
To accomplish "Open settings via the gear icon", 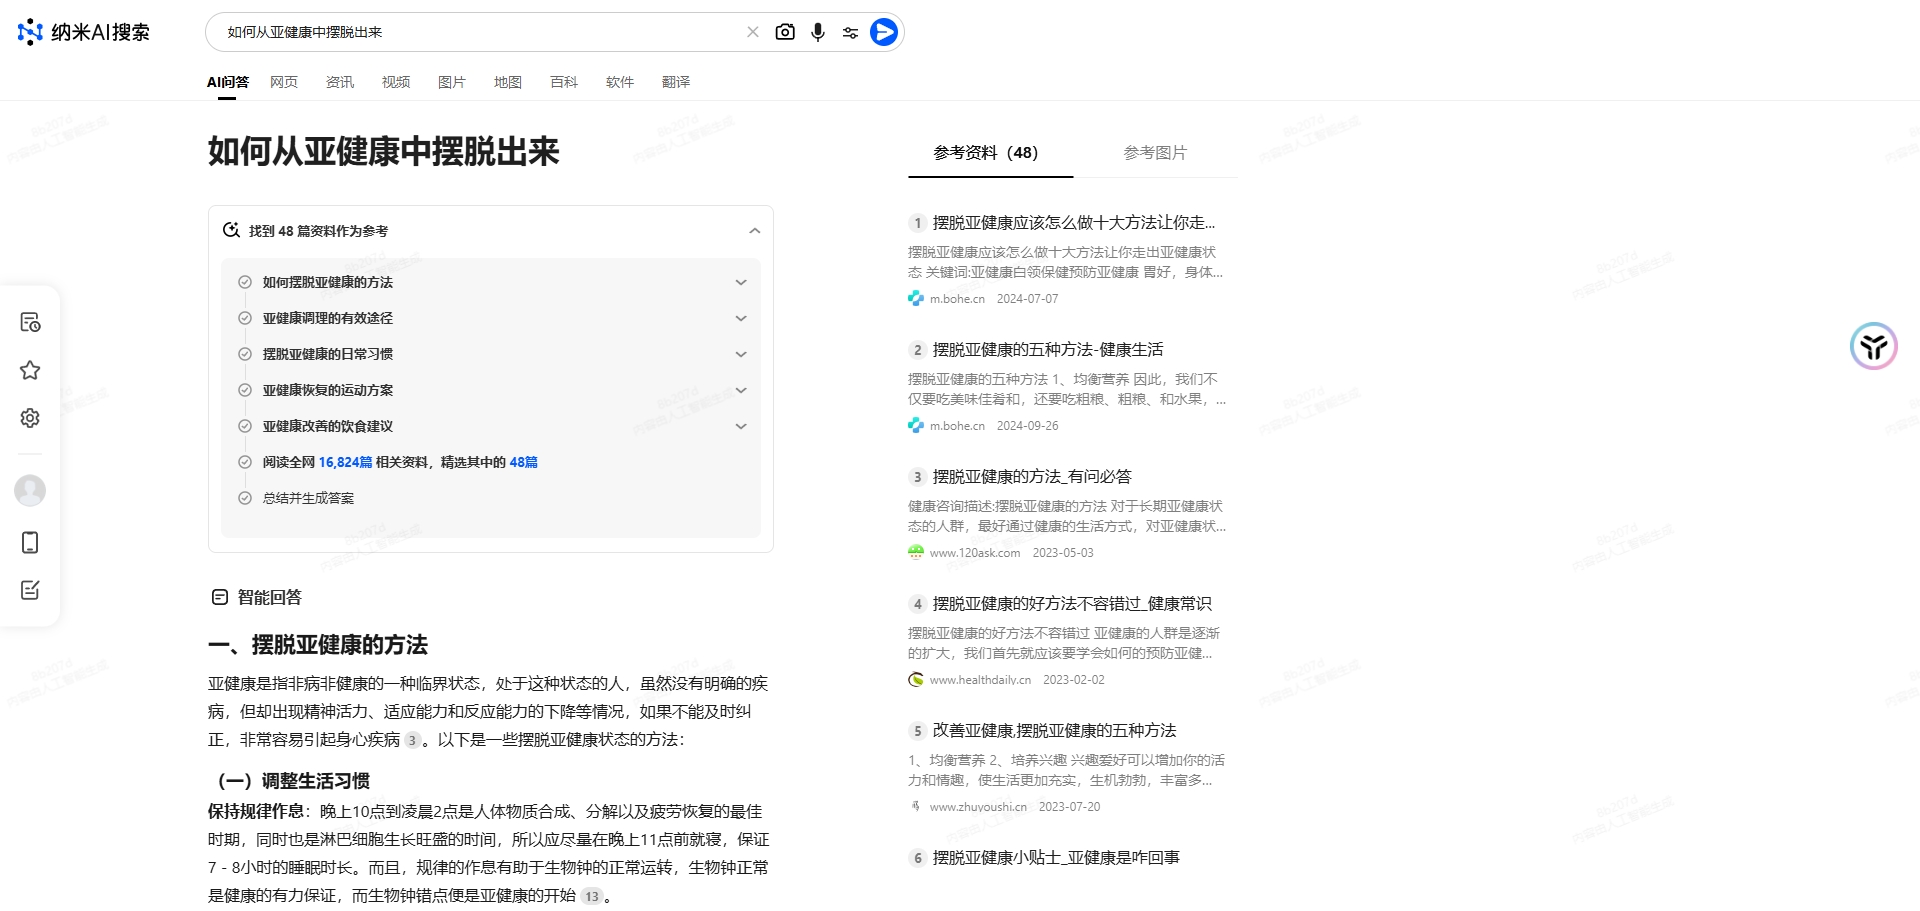I will pyautogui.click(x=30, y=418).
